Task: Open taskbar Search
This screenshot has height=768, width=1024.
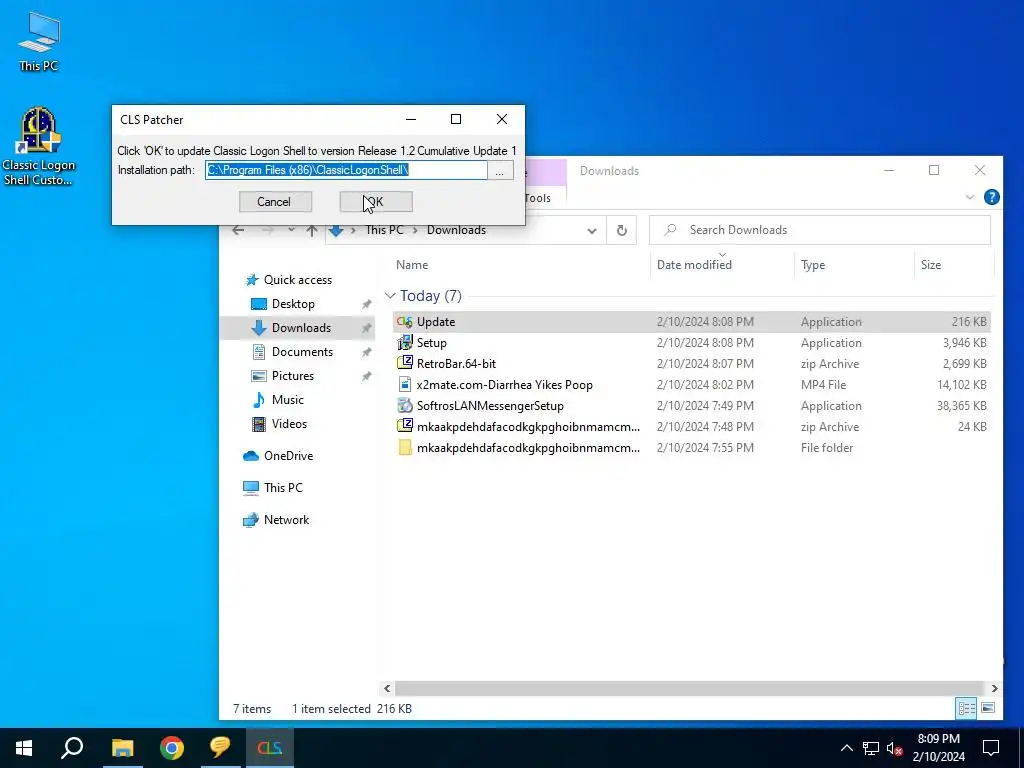Action: (x=72, y=748)
